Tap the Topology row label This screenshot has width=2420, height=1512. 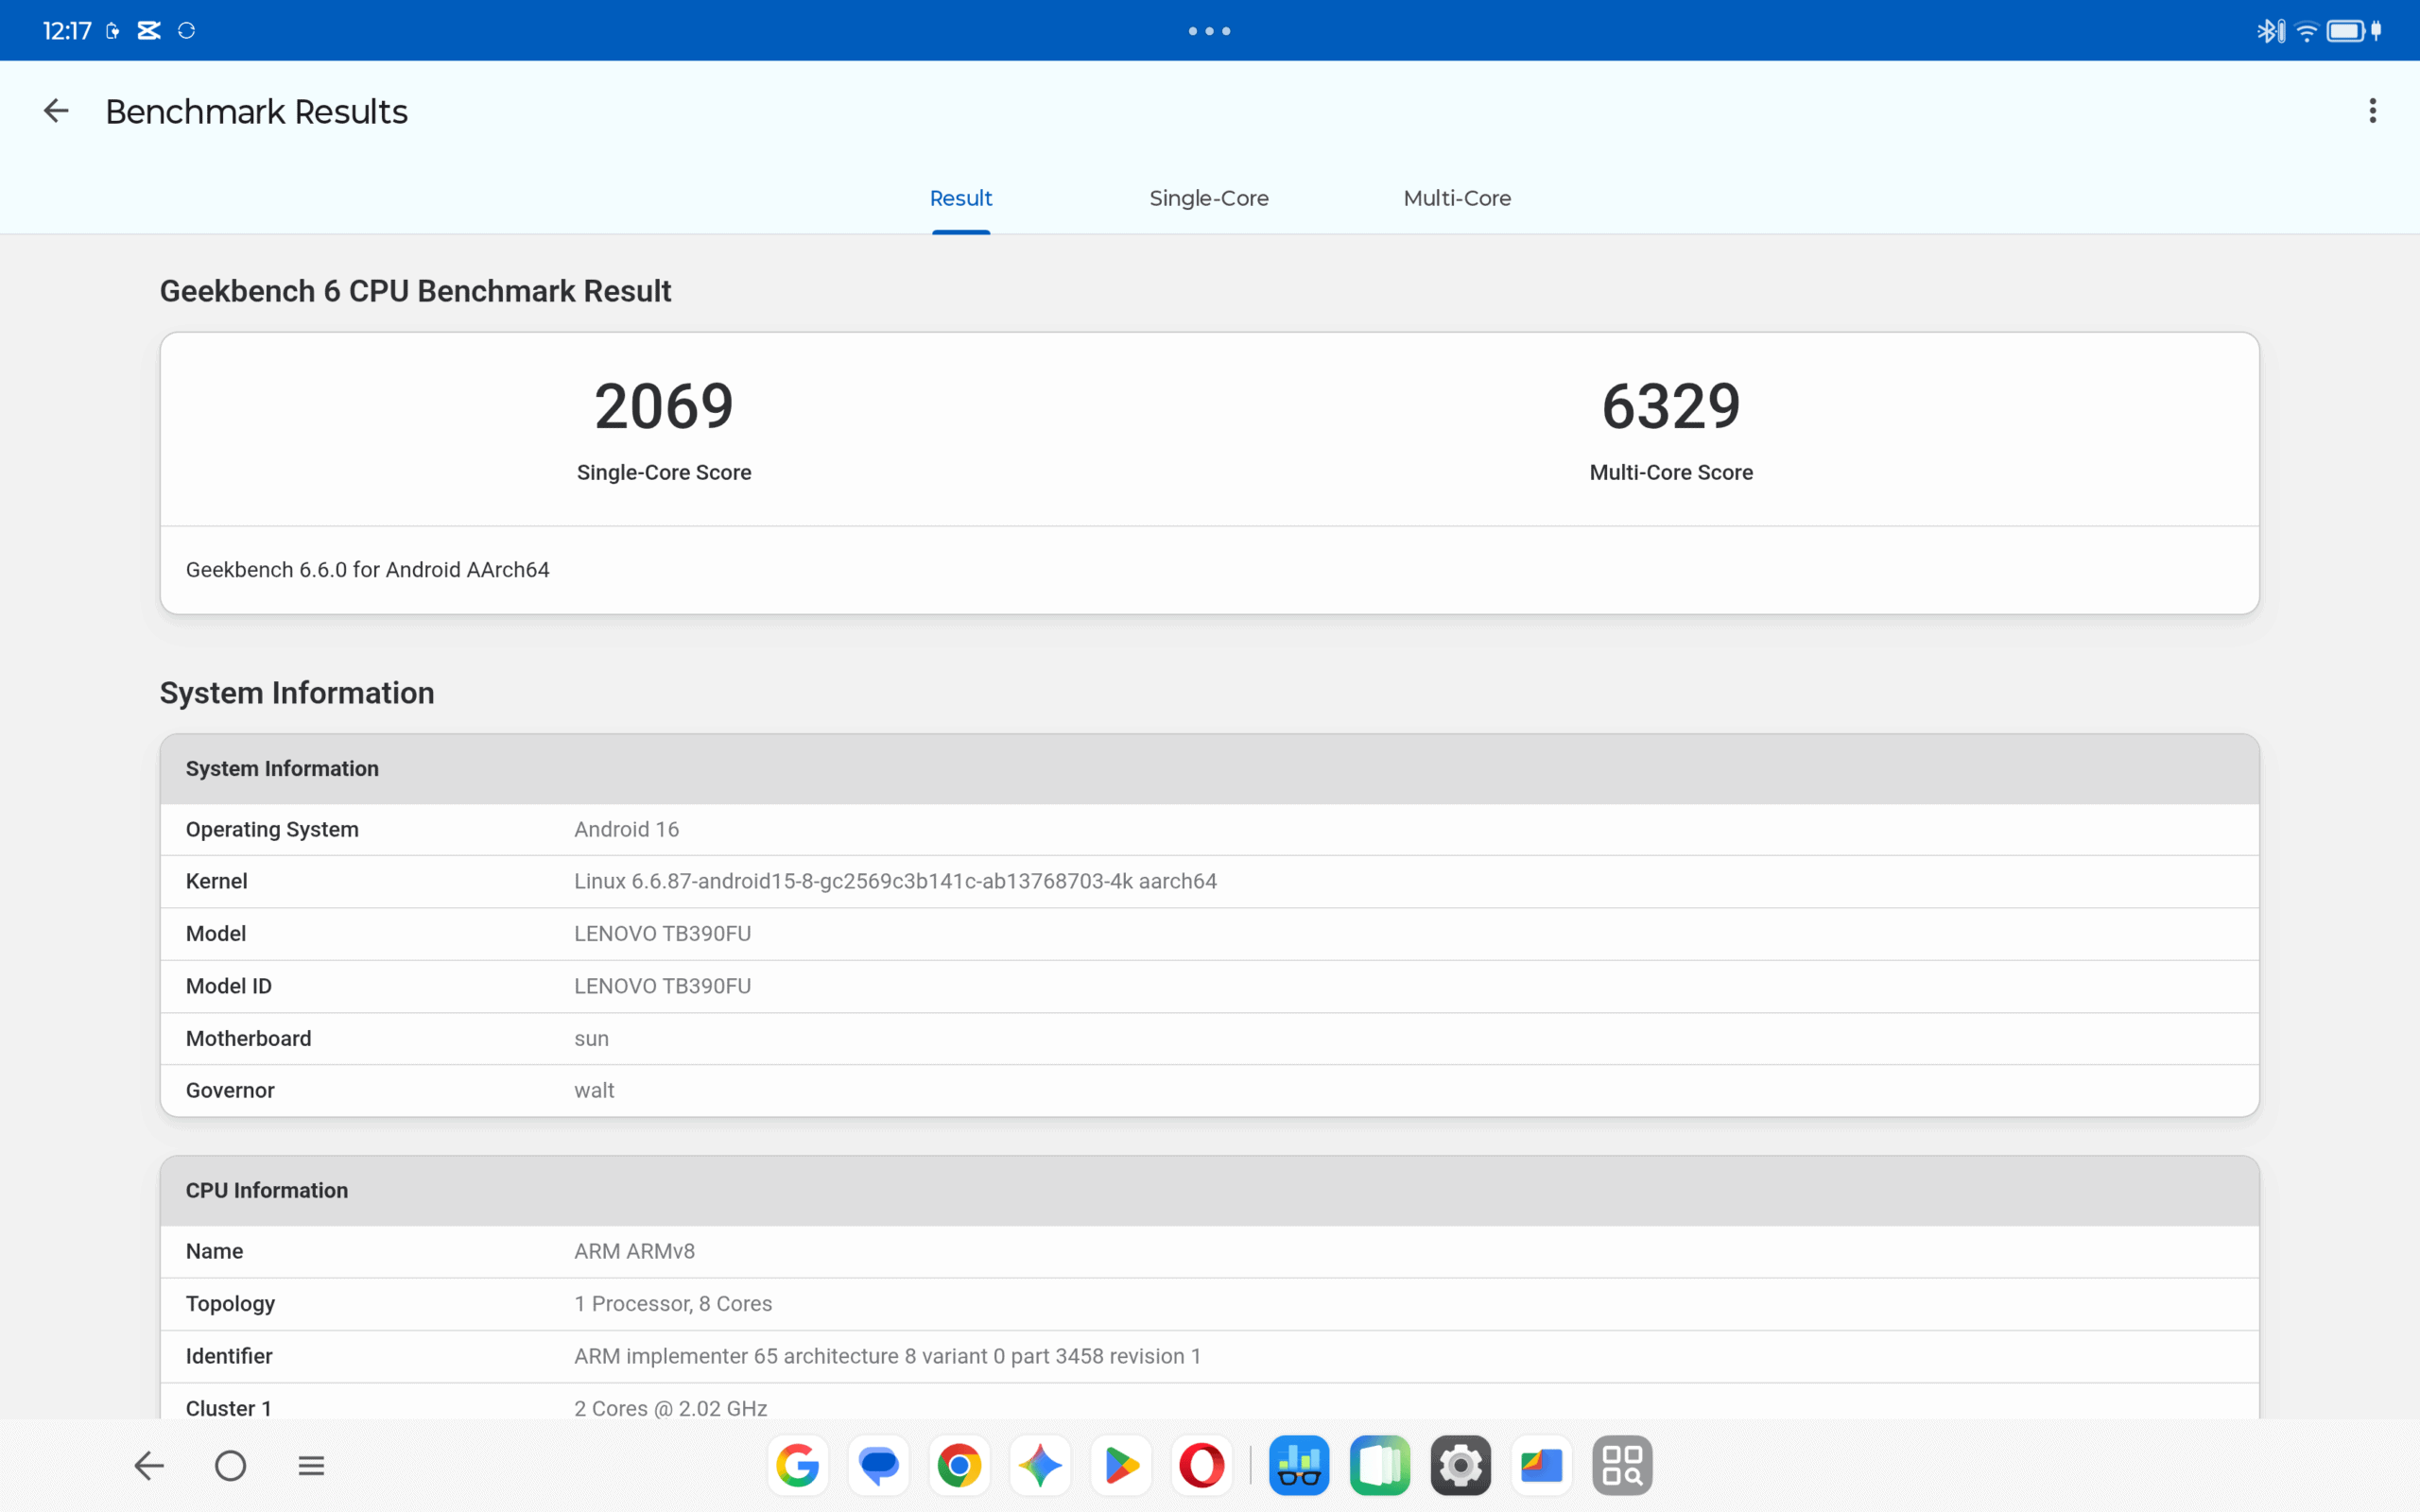[230, 1304]
